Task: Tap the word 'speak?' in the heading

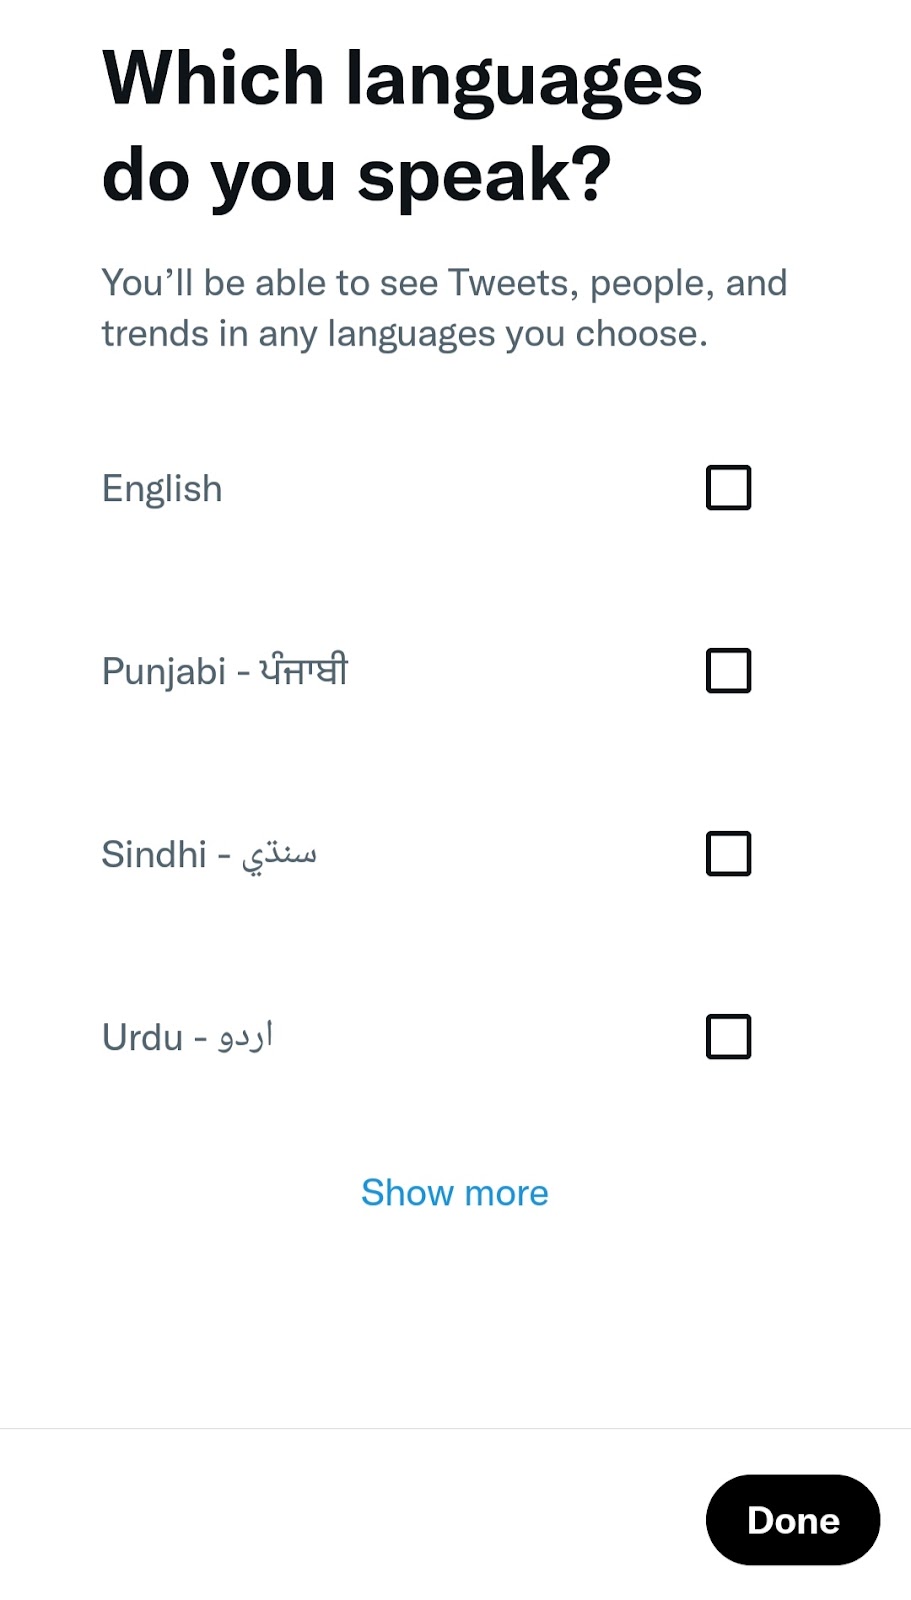Action: pos(484,176)
